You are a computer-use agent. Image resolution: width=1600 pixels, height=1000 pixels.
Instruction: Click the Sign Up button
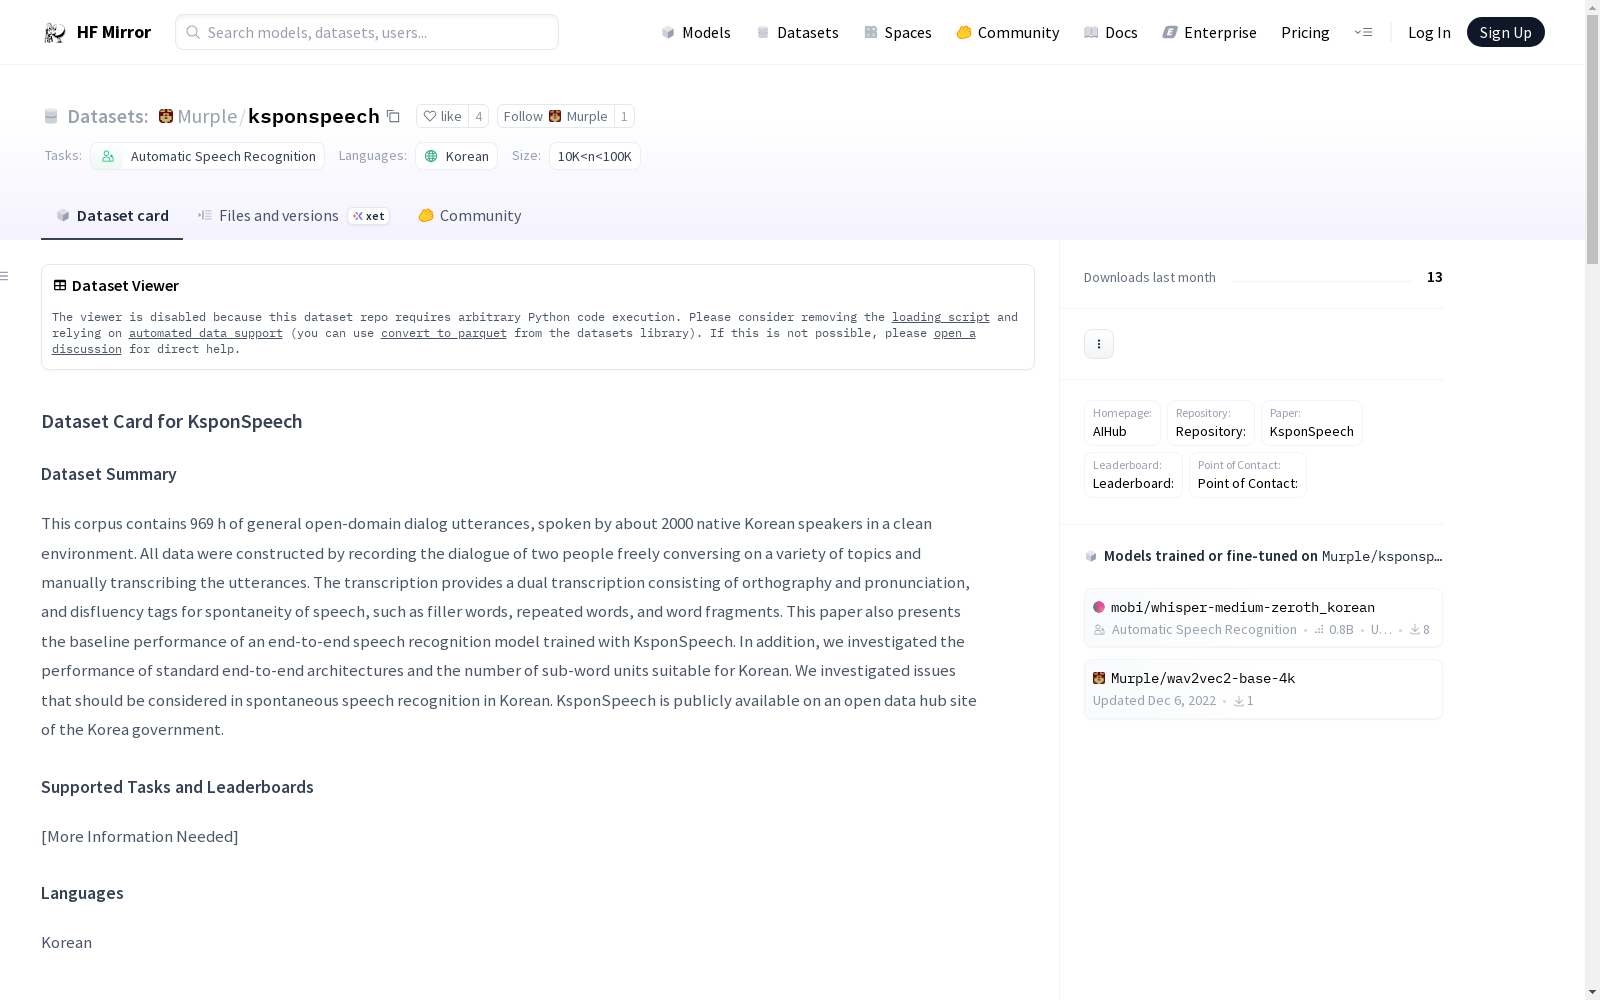(1505, 32)
